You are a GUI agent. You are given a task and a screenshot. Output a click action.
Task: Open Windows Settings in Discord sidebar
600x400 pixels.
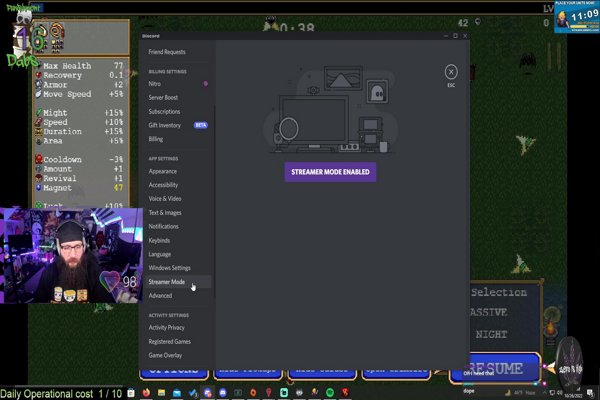170,268
